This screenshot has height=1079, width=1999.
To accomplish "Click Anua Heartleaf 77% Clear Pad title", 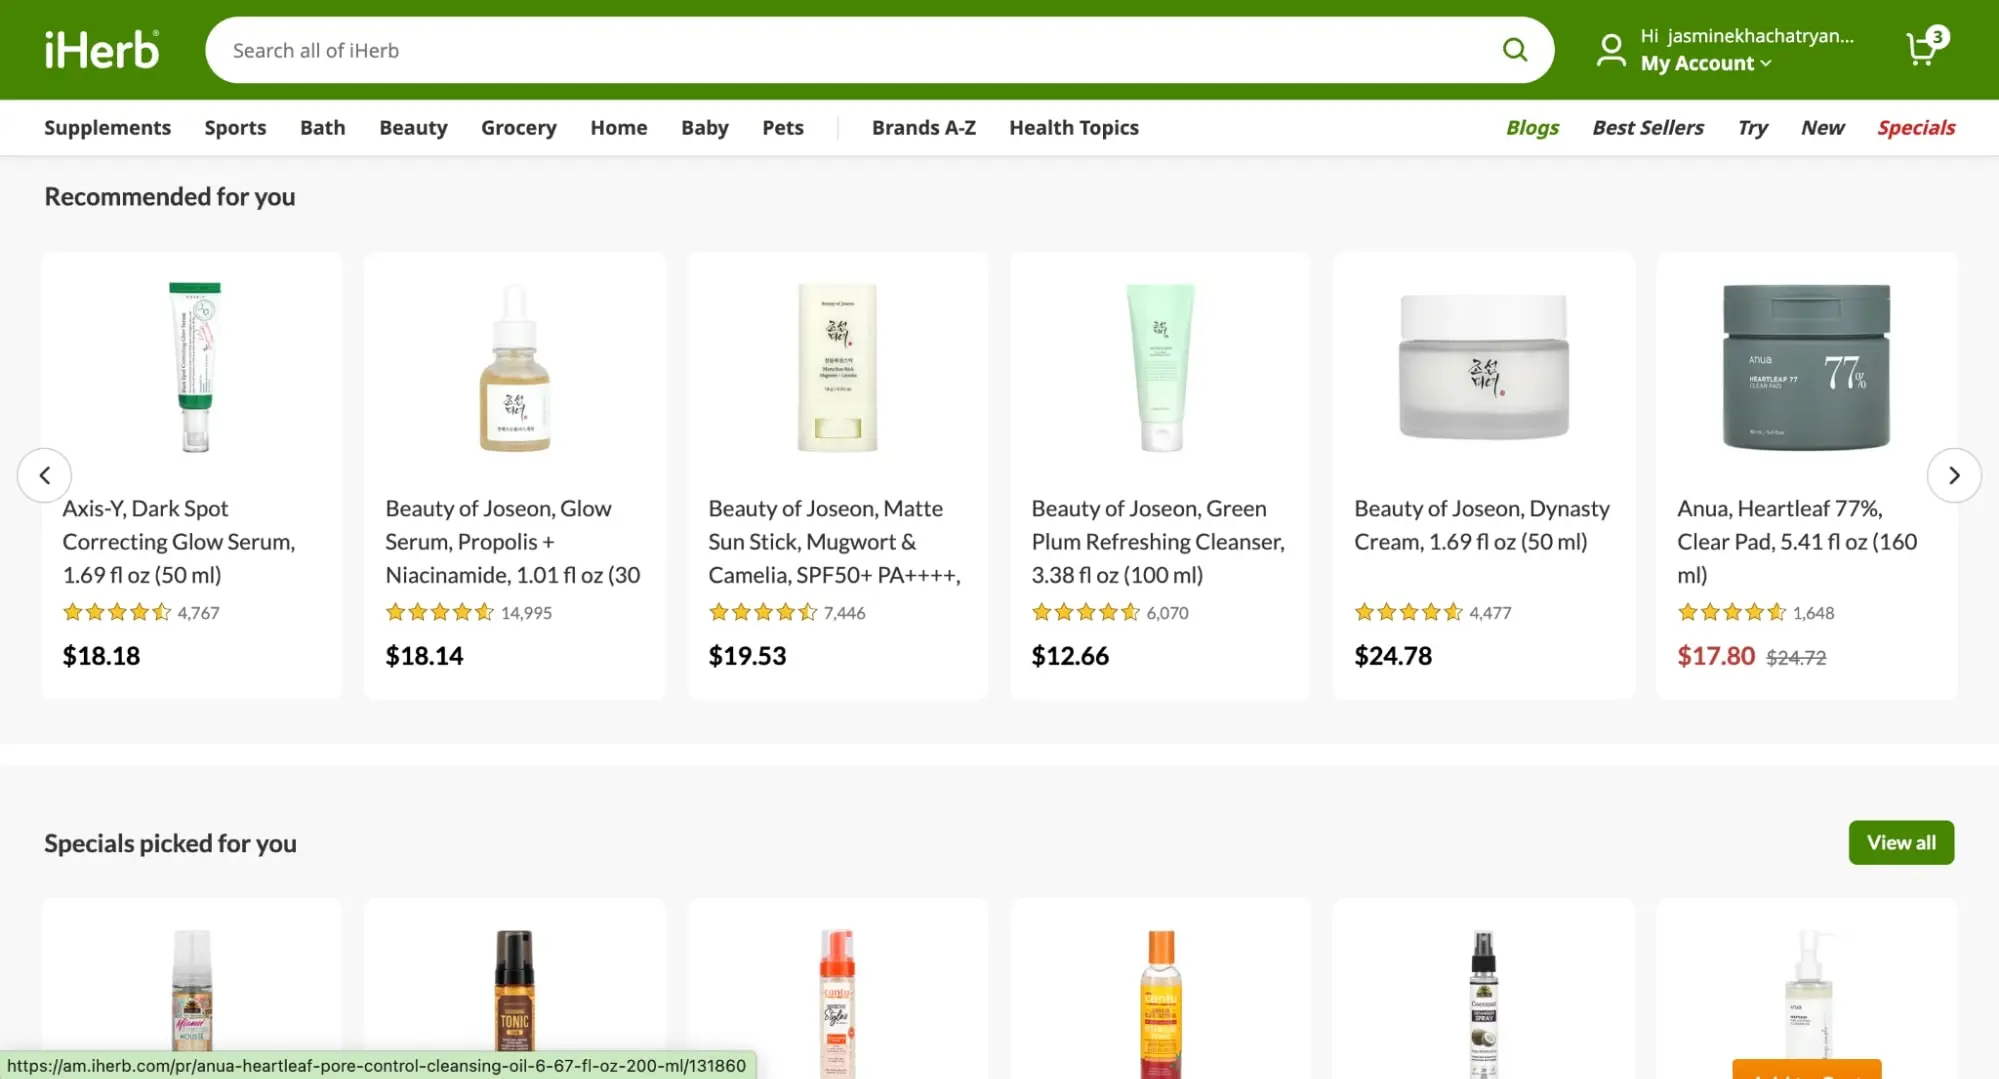I will (x=1797, y=542).
